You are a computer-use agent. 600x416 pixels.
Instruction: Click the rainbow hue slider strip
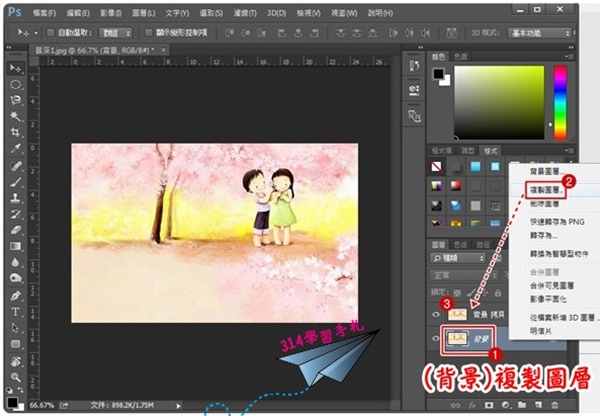560,102
